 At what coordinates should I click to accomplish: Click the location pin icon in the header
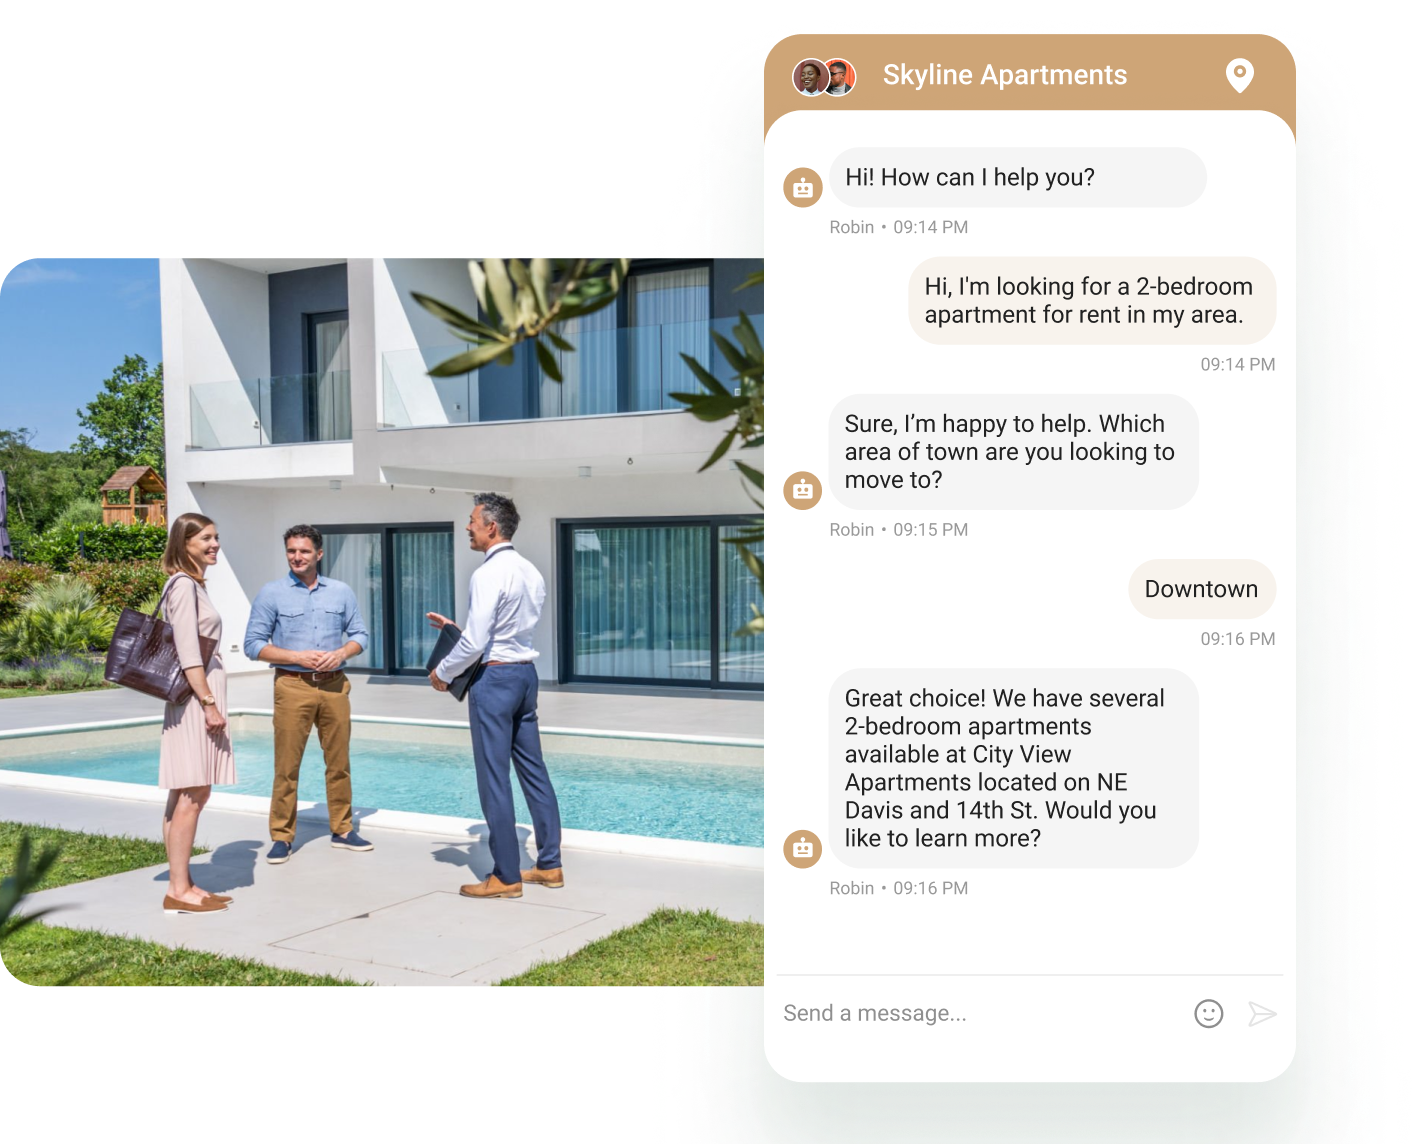1239,75
